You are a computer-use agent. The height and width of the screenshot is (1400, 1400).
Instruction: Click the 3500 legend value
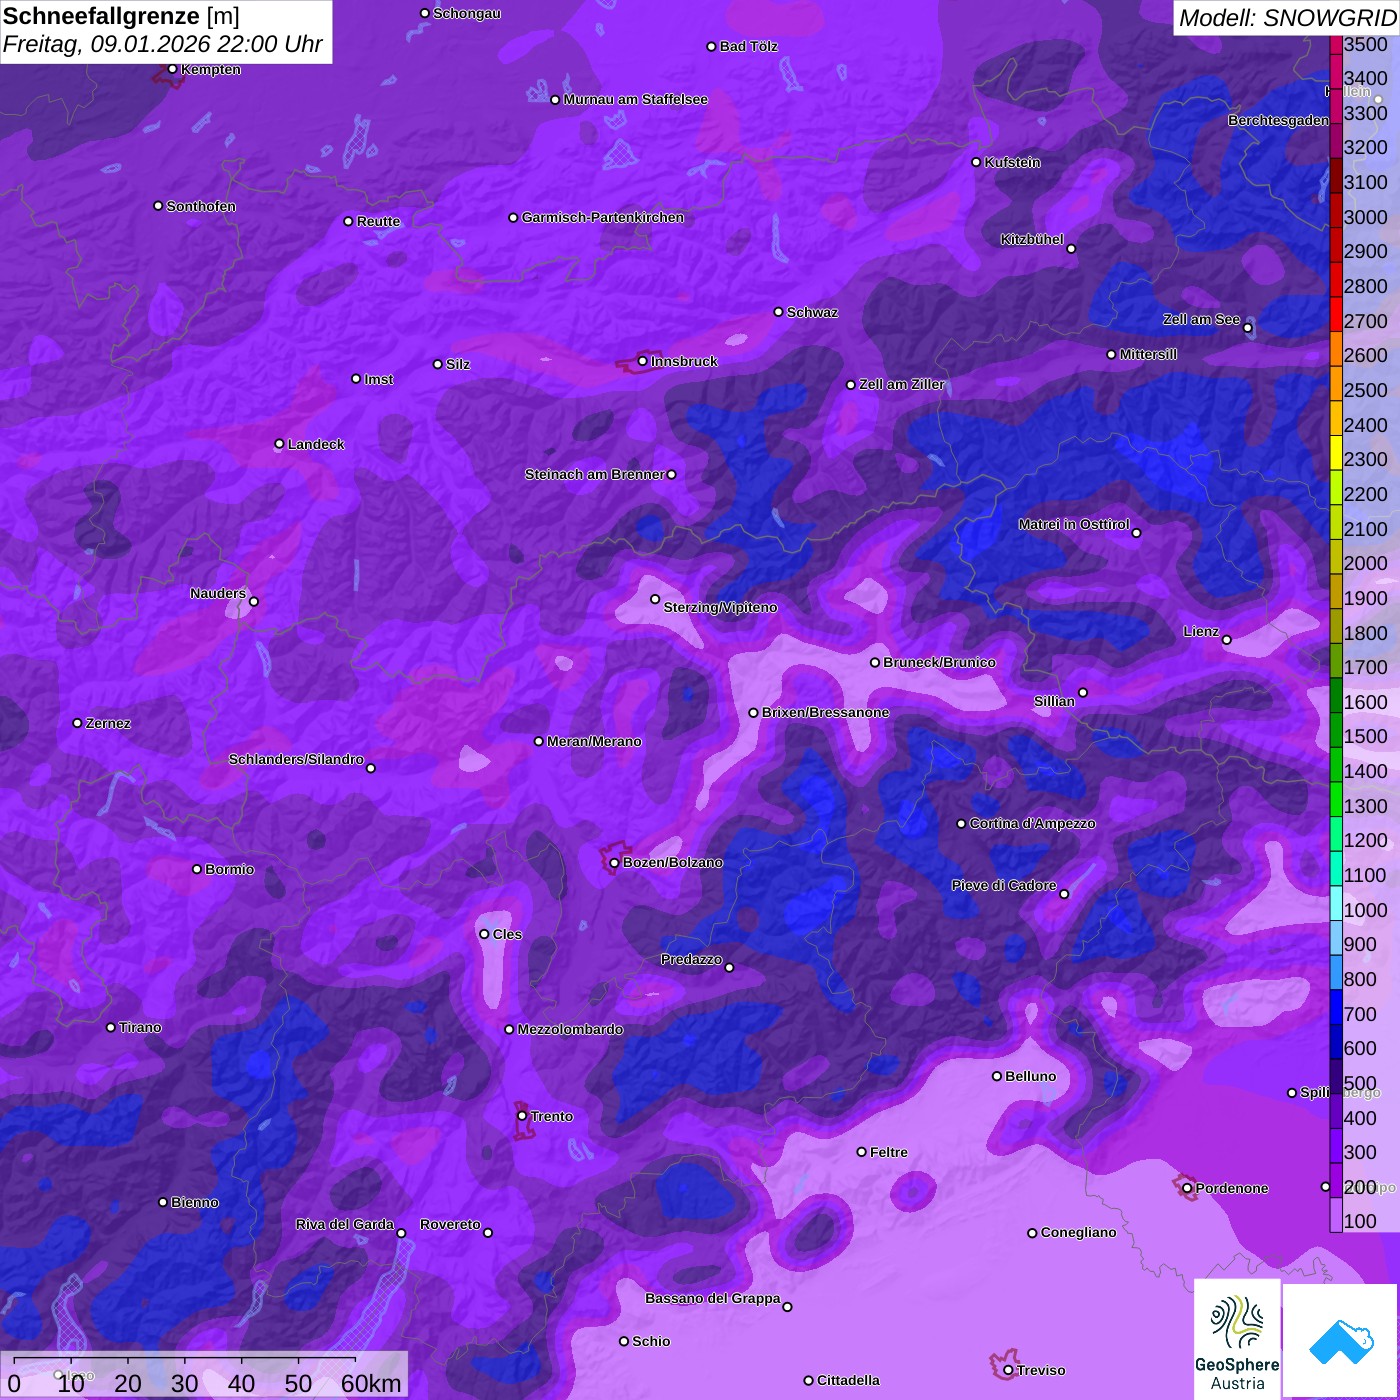point(1366,44)
